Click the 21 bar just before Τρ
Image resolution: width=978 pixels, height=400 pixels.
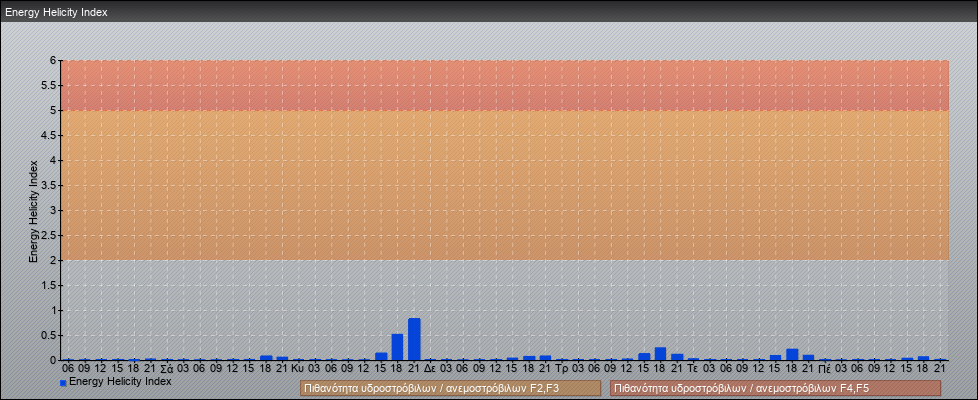[545, 358]
